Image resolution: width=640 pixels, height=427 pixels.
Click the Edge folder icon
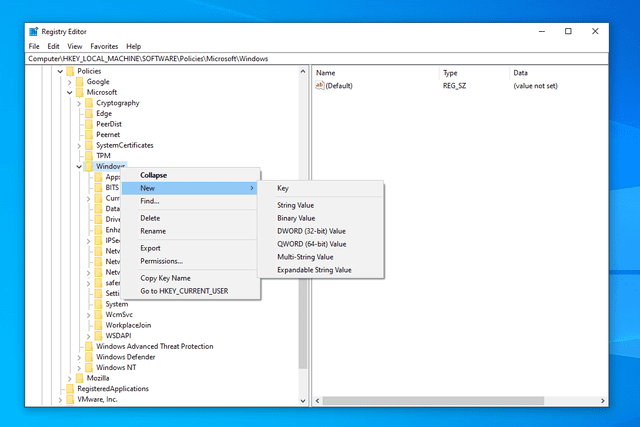(89, 113)
